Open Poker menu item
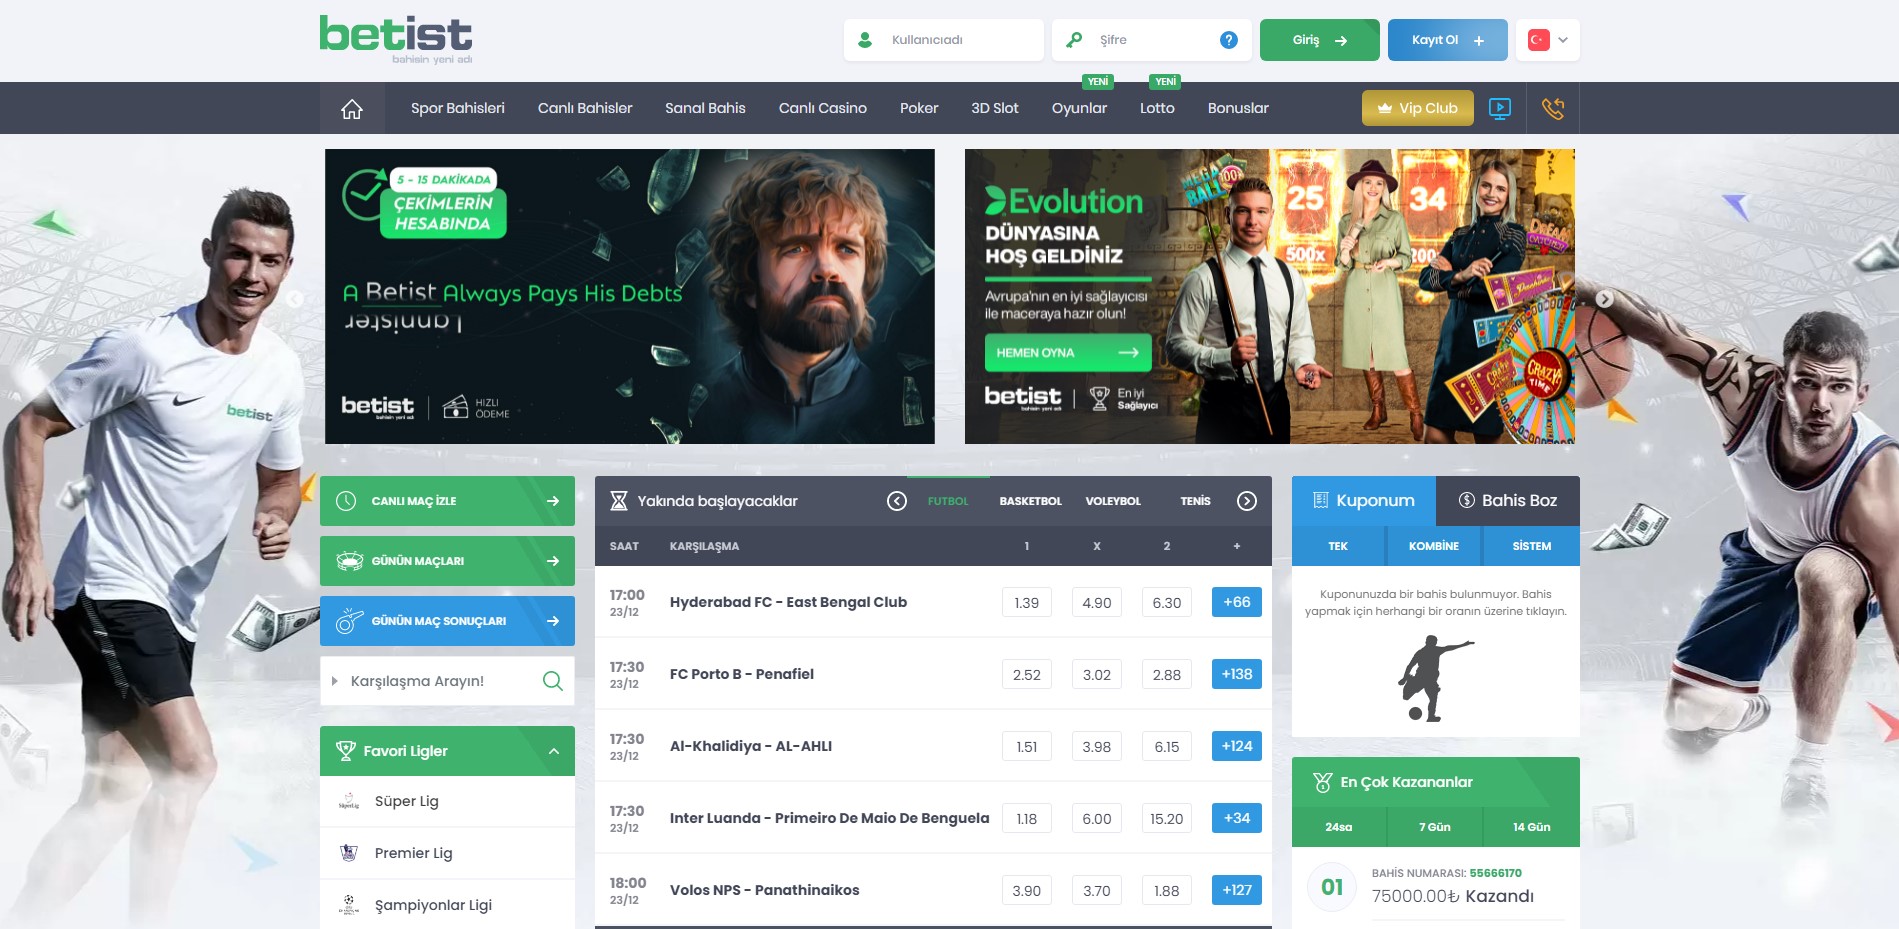Viewport: 1899px width, 929px height. tap(919, 108)
